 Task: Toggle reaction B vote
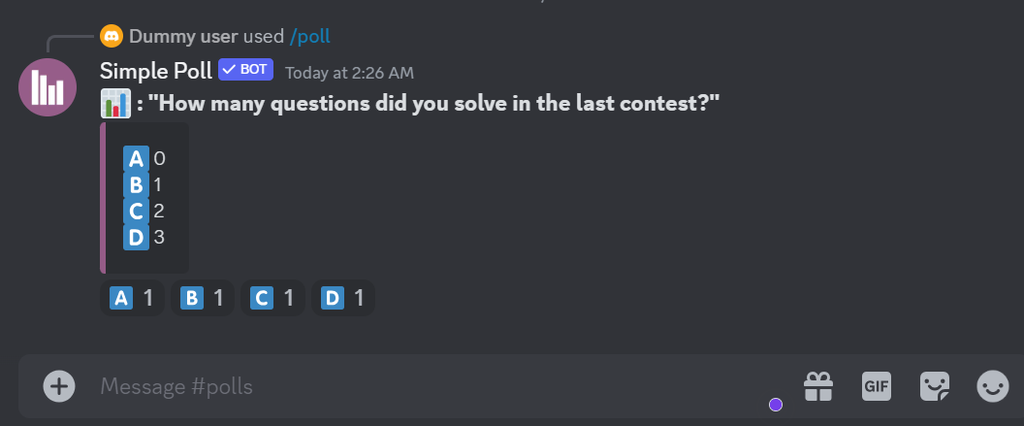202,298
